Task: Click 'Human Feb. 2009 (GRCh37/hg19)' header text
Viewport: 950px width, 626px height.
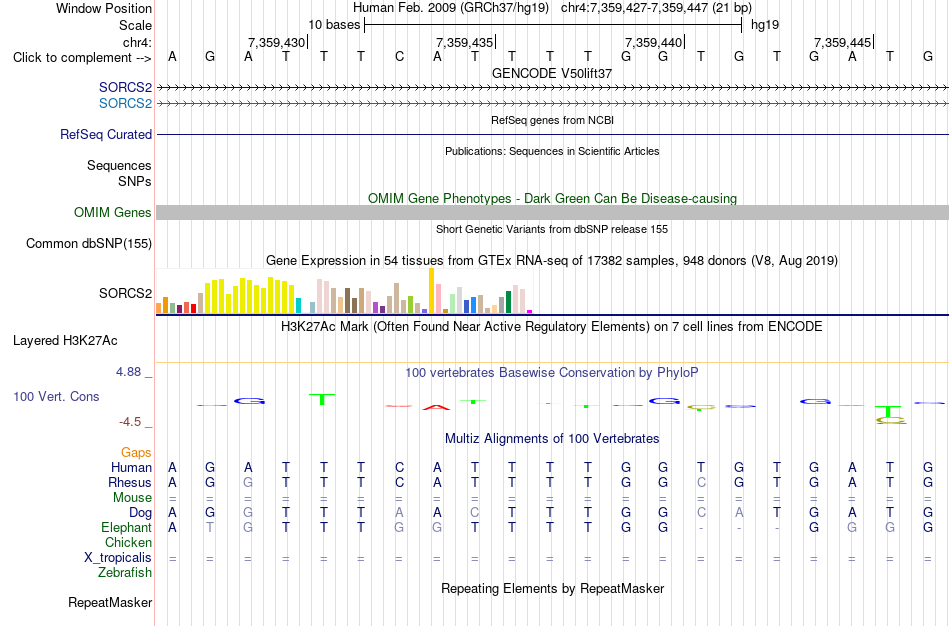Action: click(451, 8)
